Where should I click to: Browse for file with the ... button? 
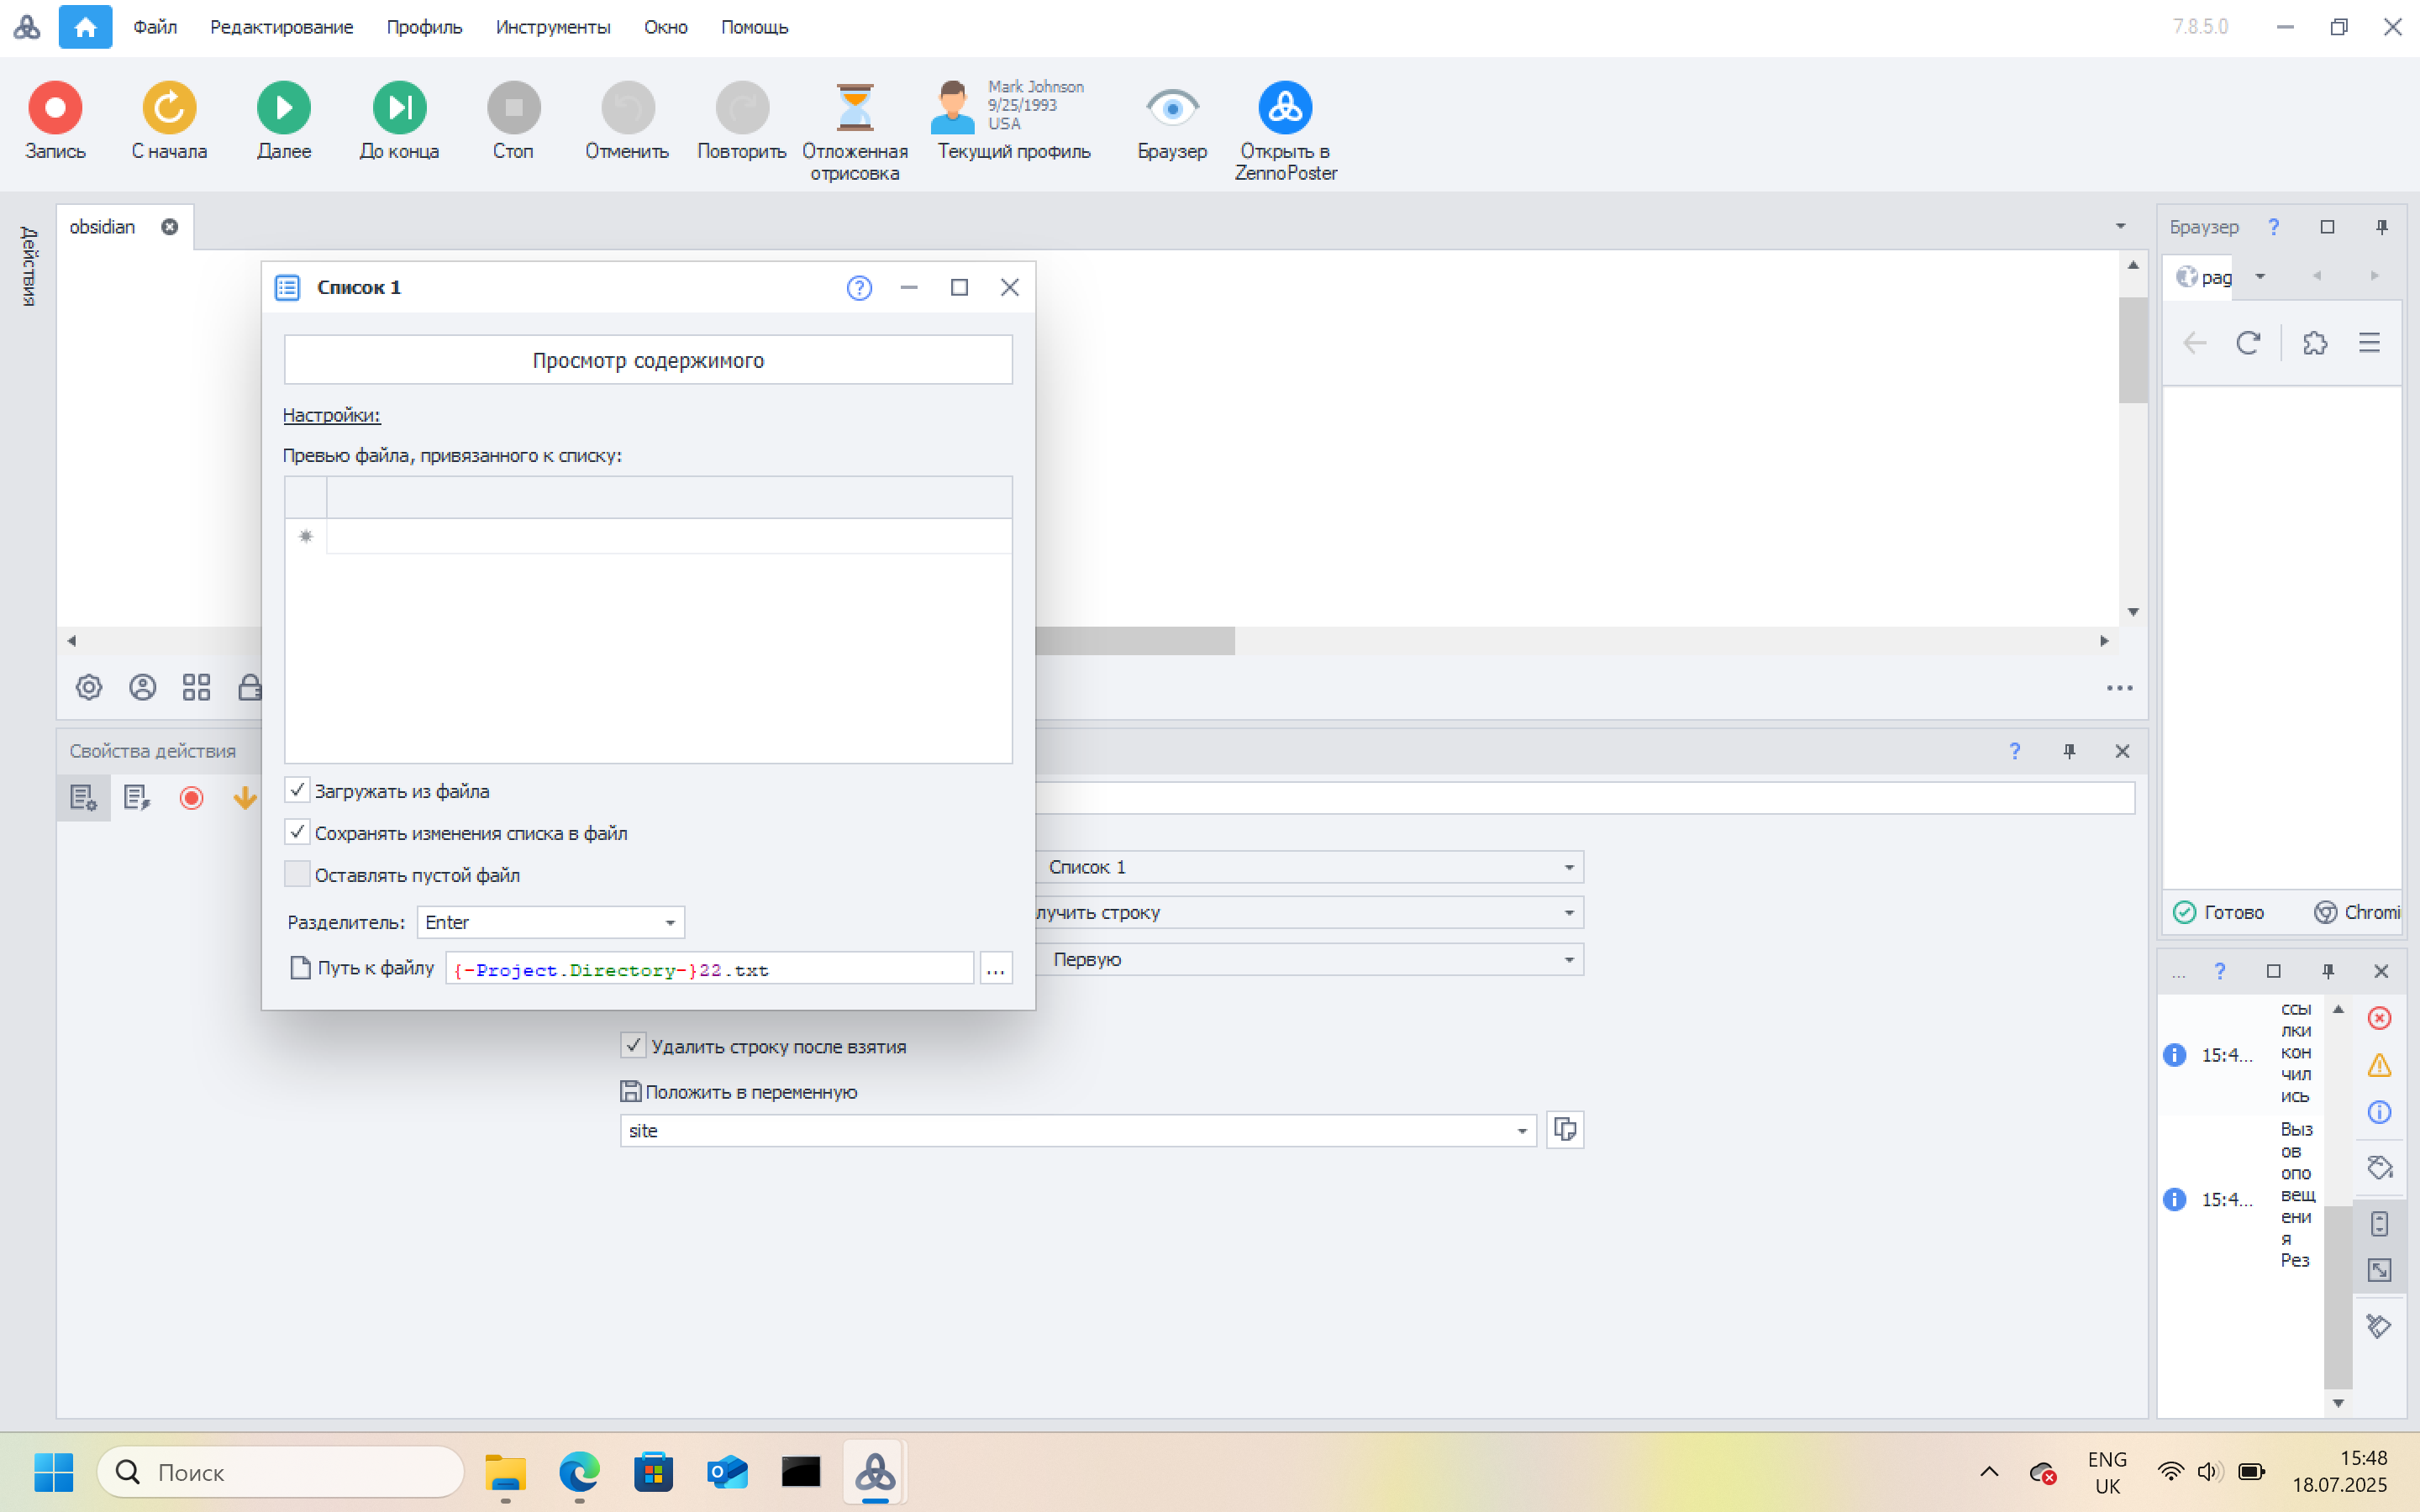click(996, 969)
